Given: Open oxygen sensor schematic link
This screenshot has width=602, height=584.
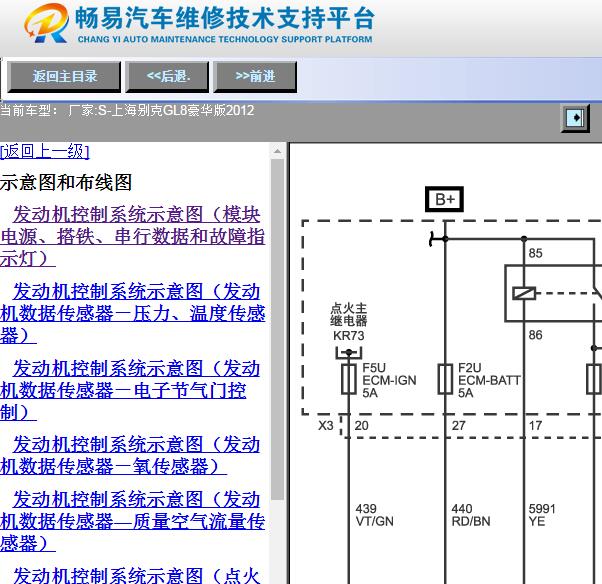Looking at the screenshot, I should tap(131, 455).
